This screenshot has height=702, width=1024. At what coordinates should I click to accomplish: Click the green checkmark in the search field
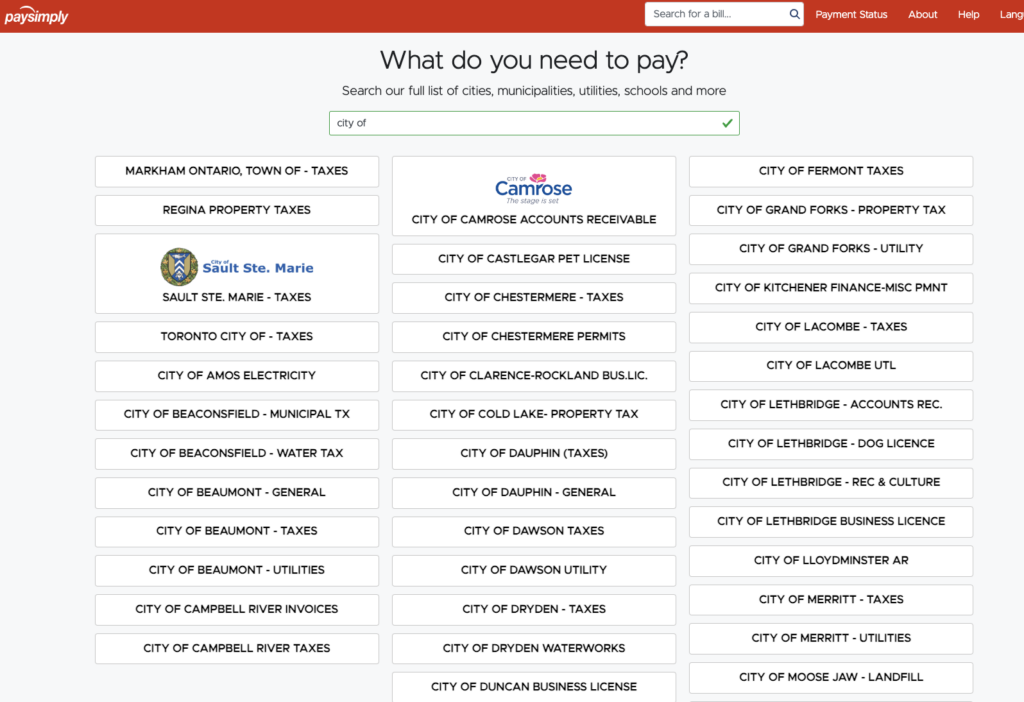pos(727,122)
